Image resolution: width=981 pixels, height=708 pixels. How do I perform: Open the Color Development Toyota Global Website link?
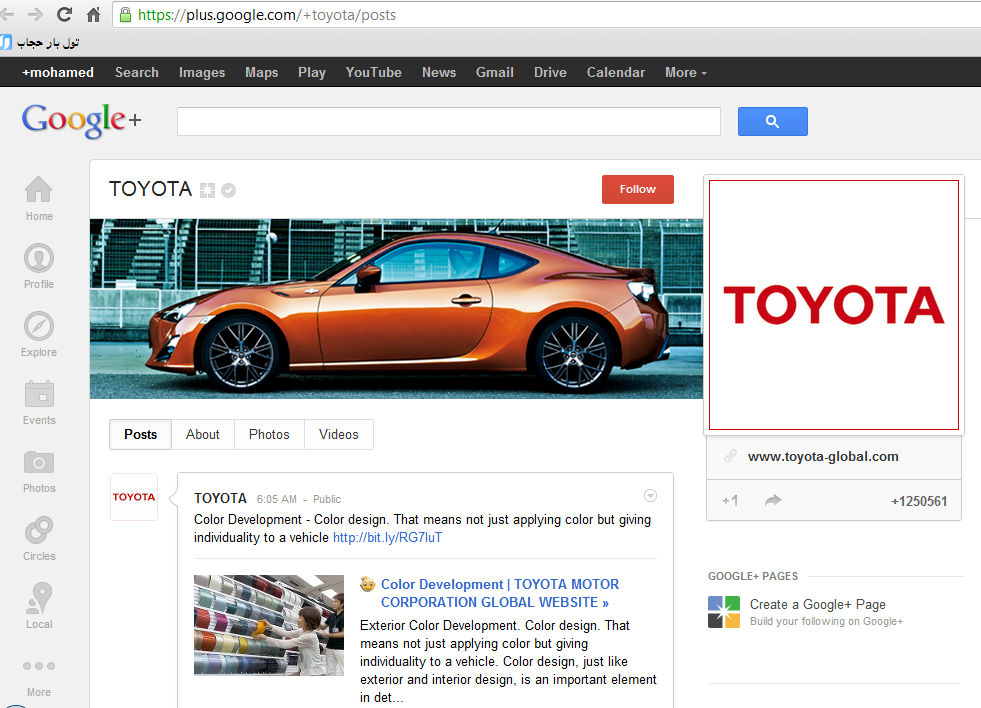click(x=500, y=593)
